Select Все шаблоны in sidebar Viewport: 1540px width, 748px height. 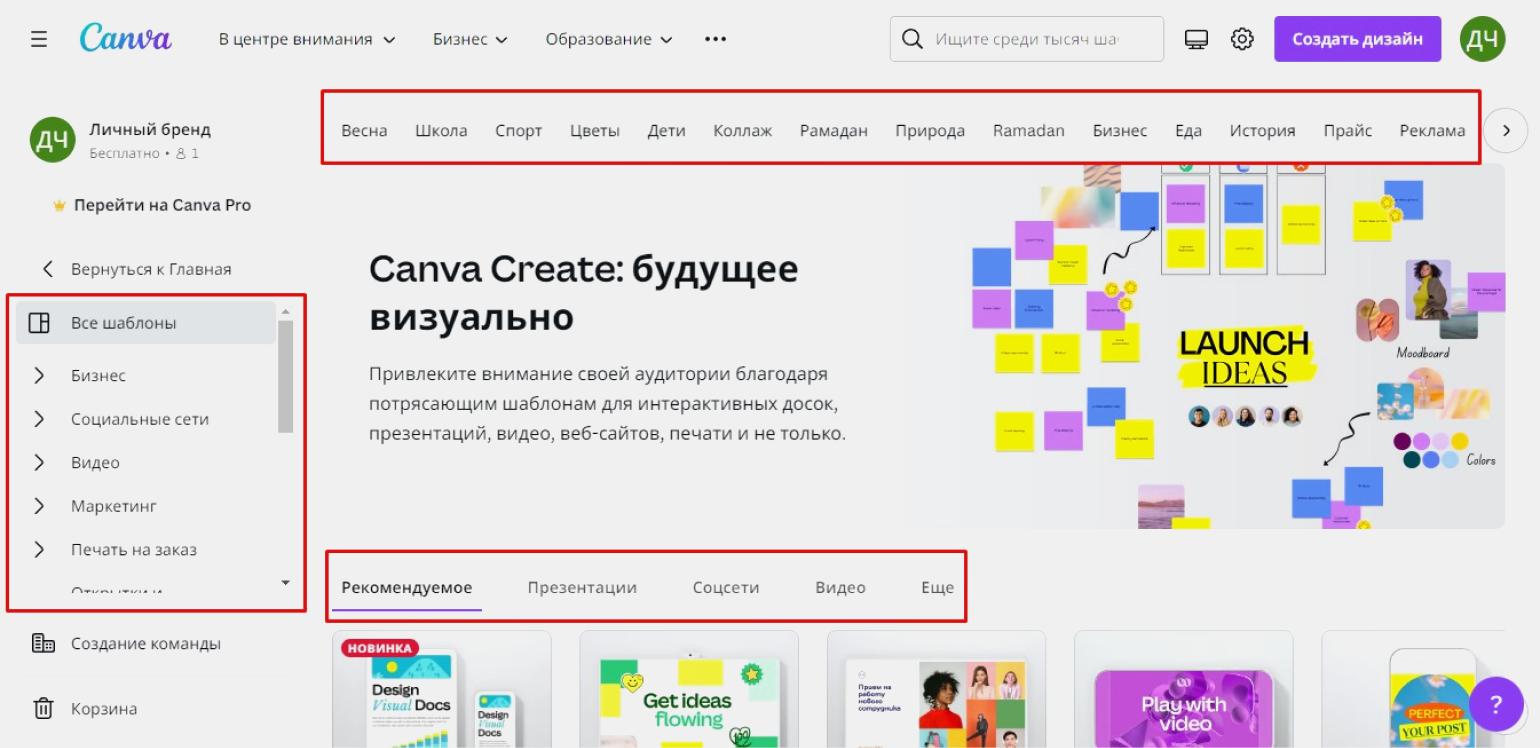[146, 323]
